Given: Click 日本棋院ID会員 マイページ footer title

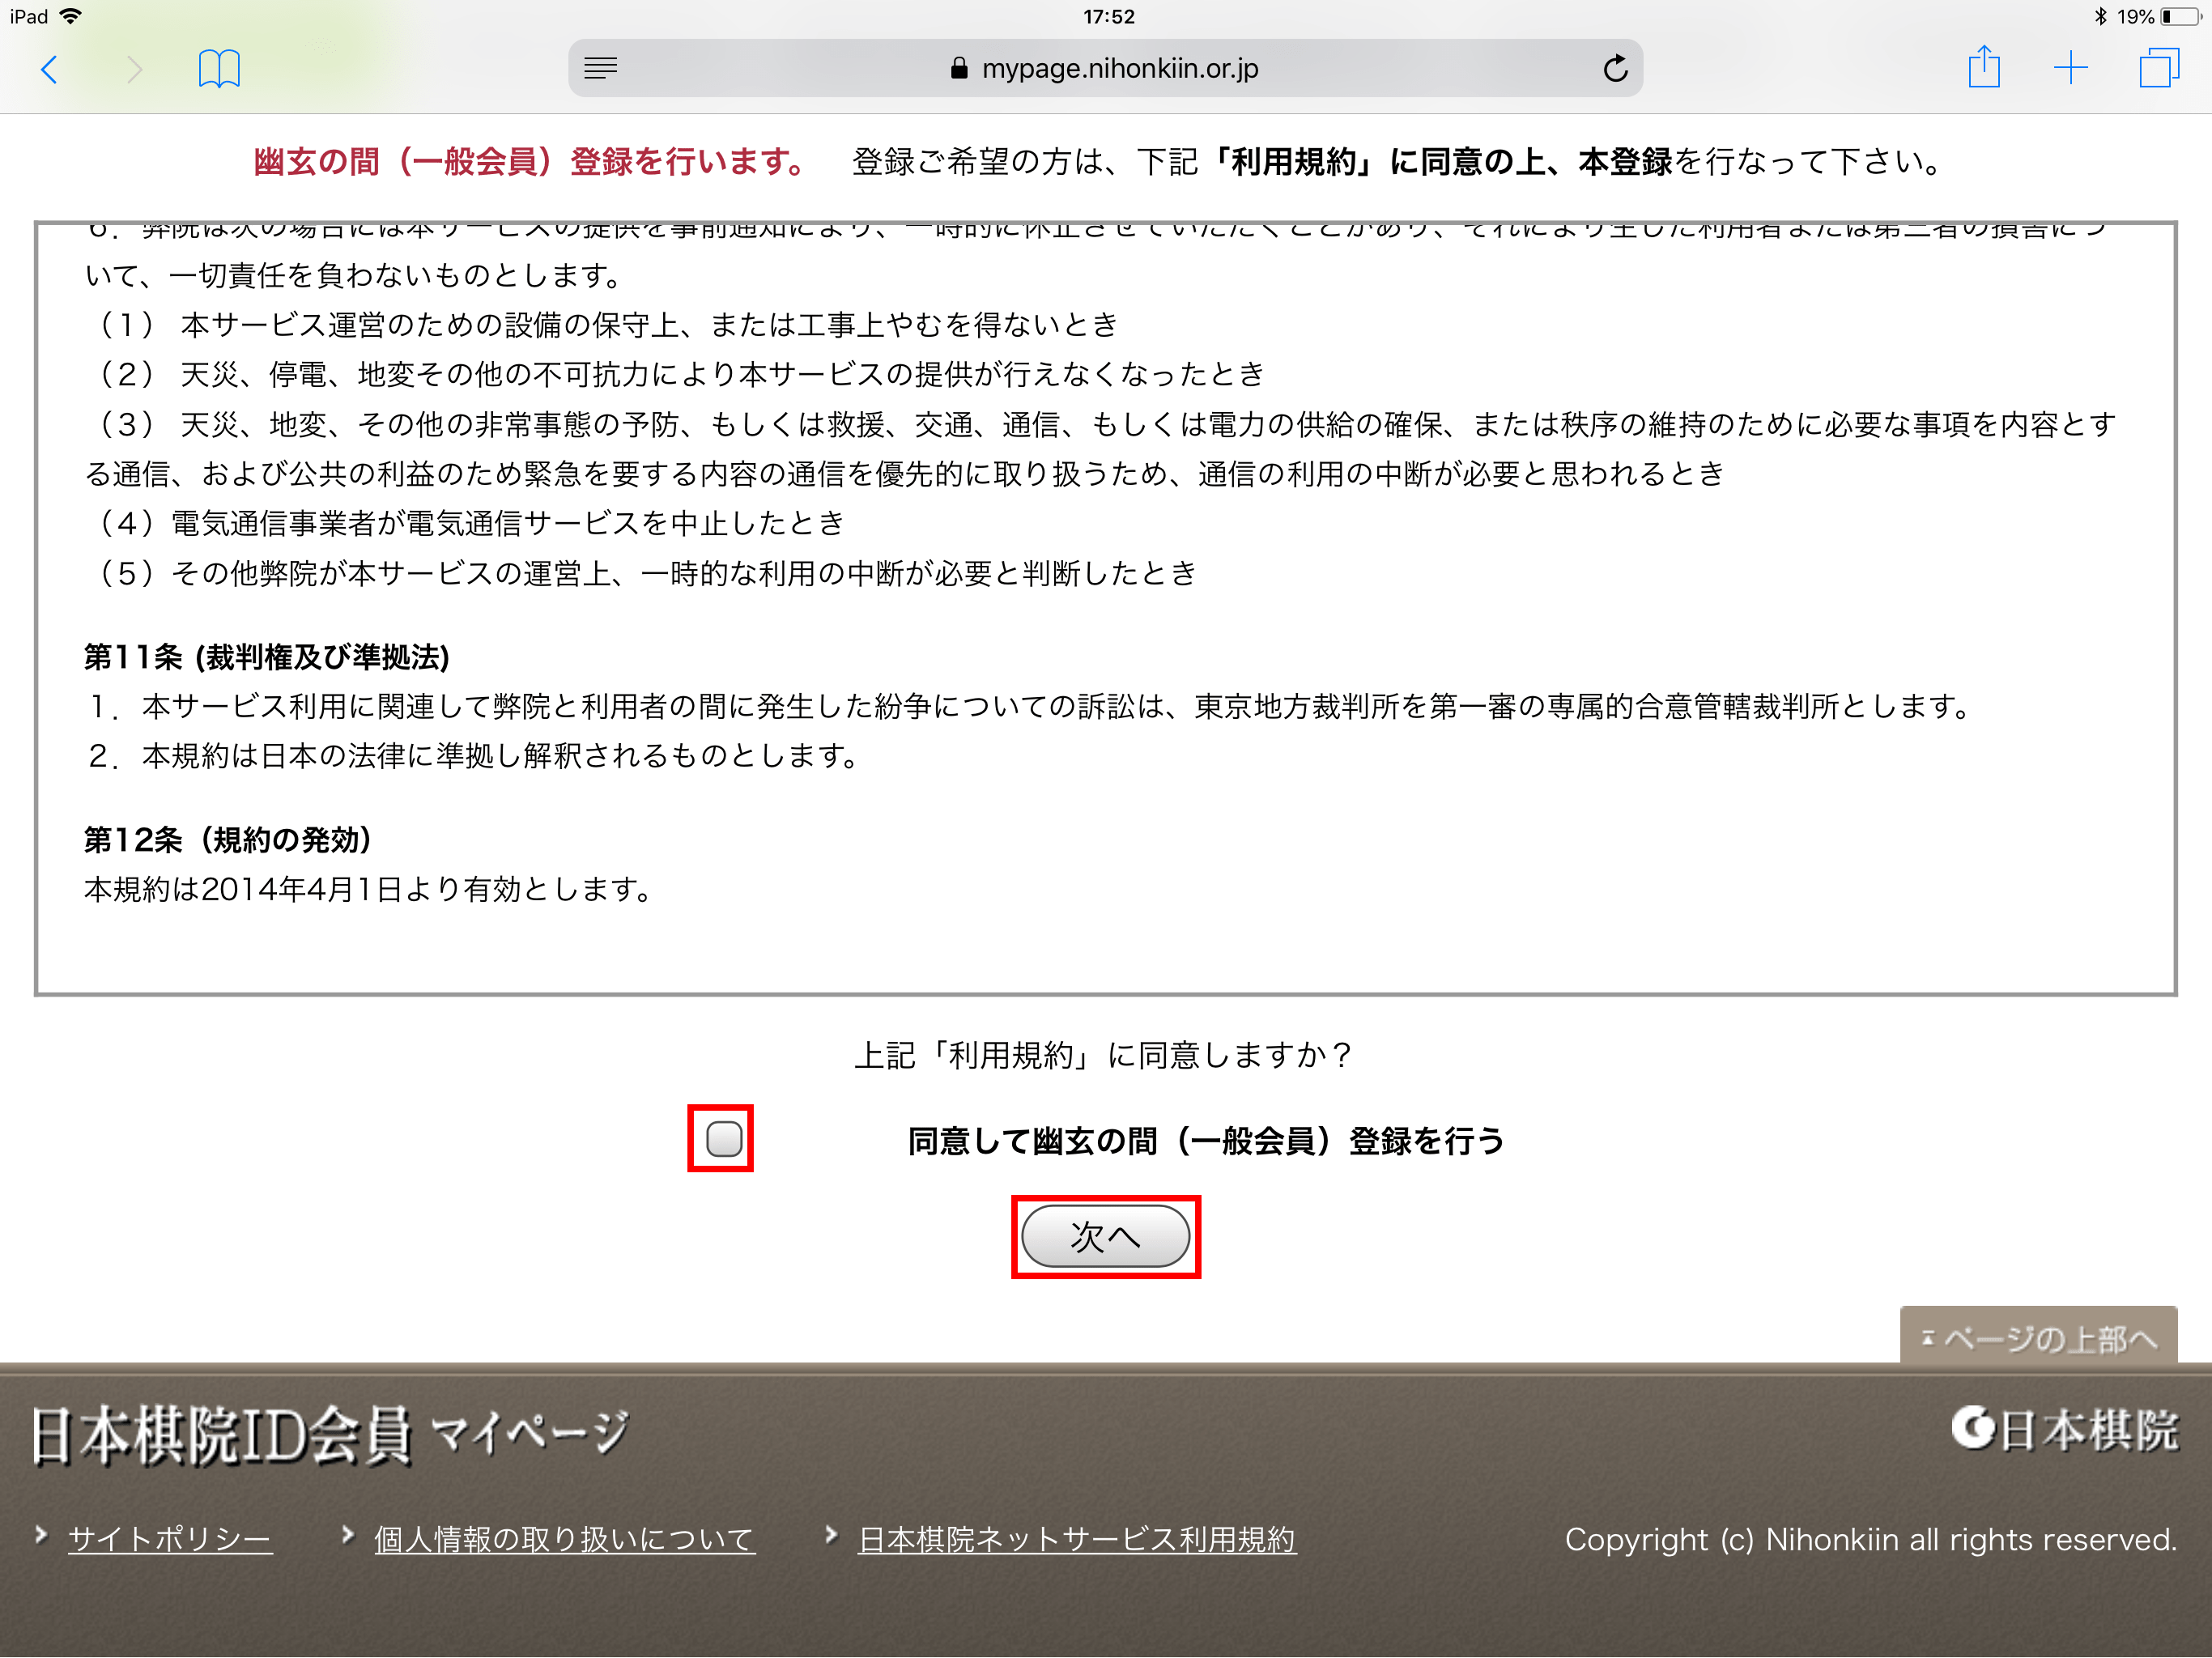Looking at the screenshot, I should coord(330,1436).
